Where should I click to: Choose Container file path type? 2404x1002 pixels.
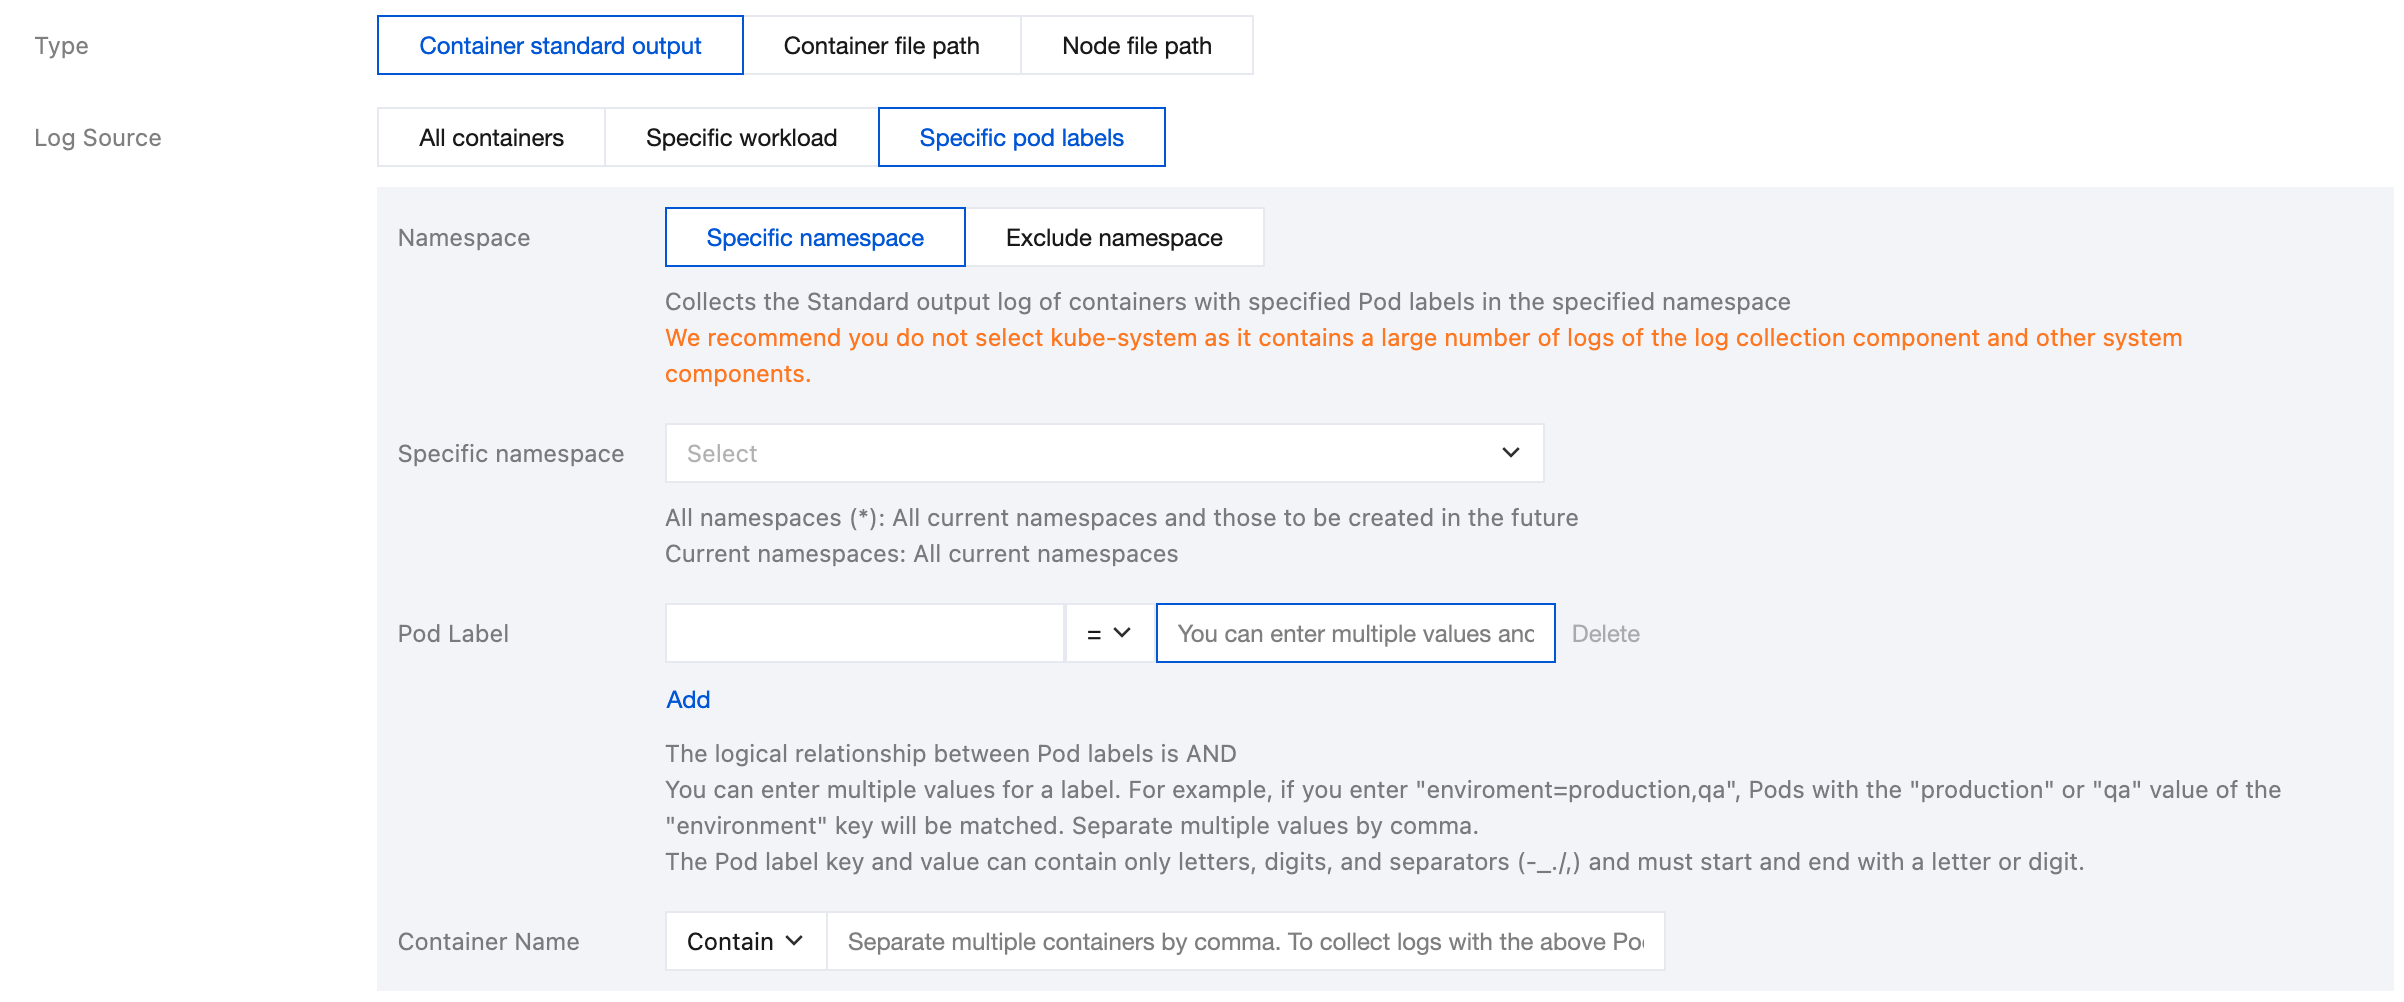(881, 46)
